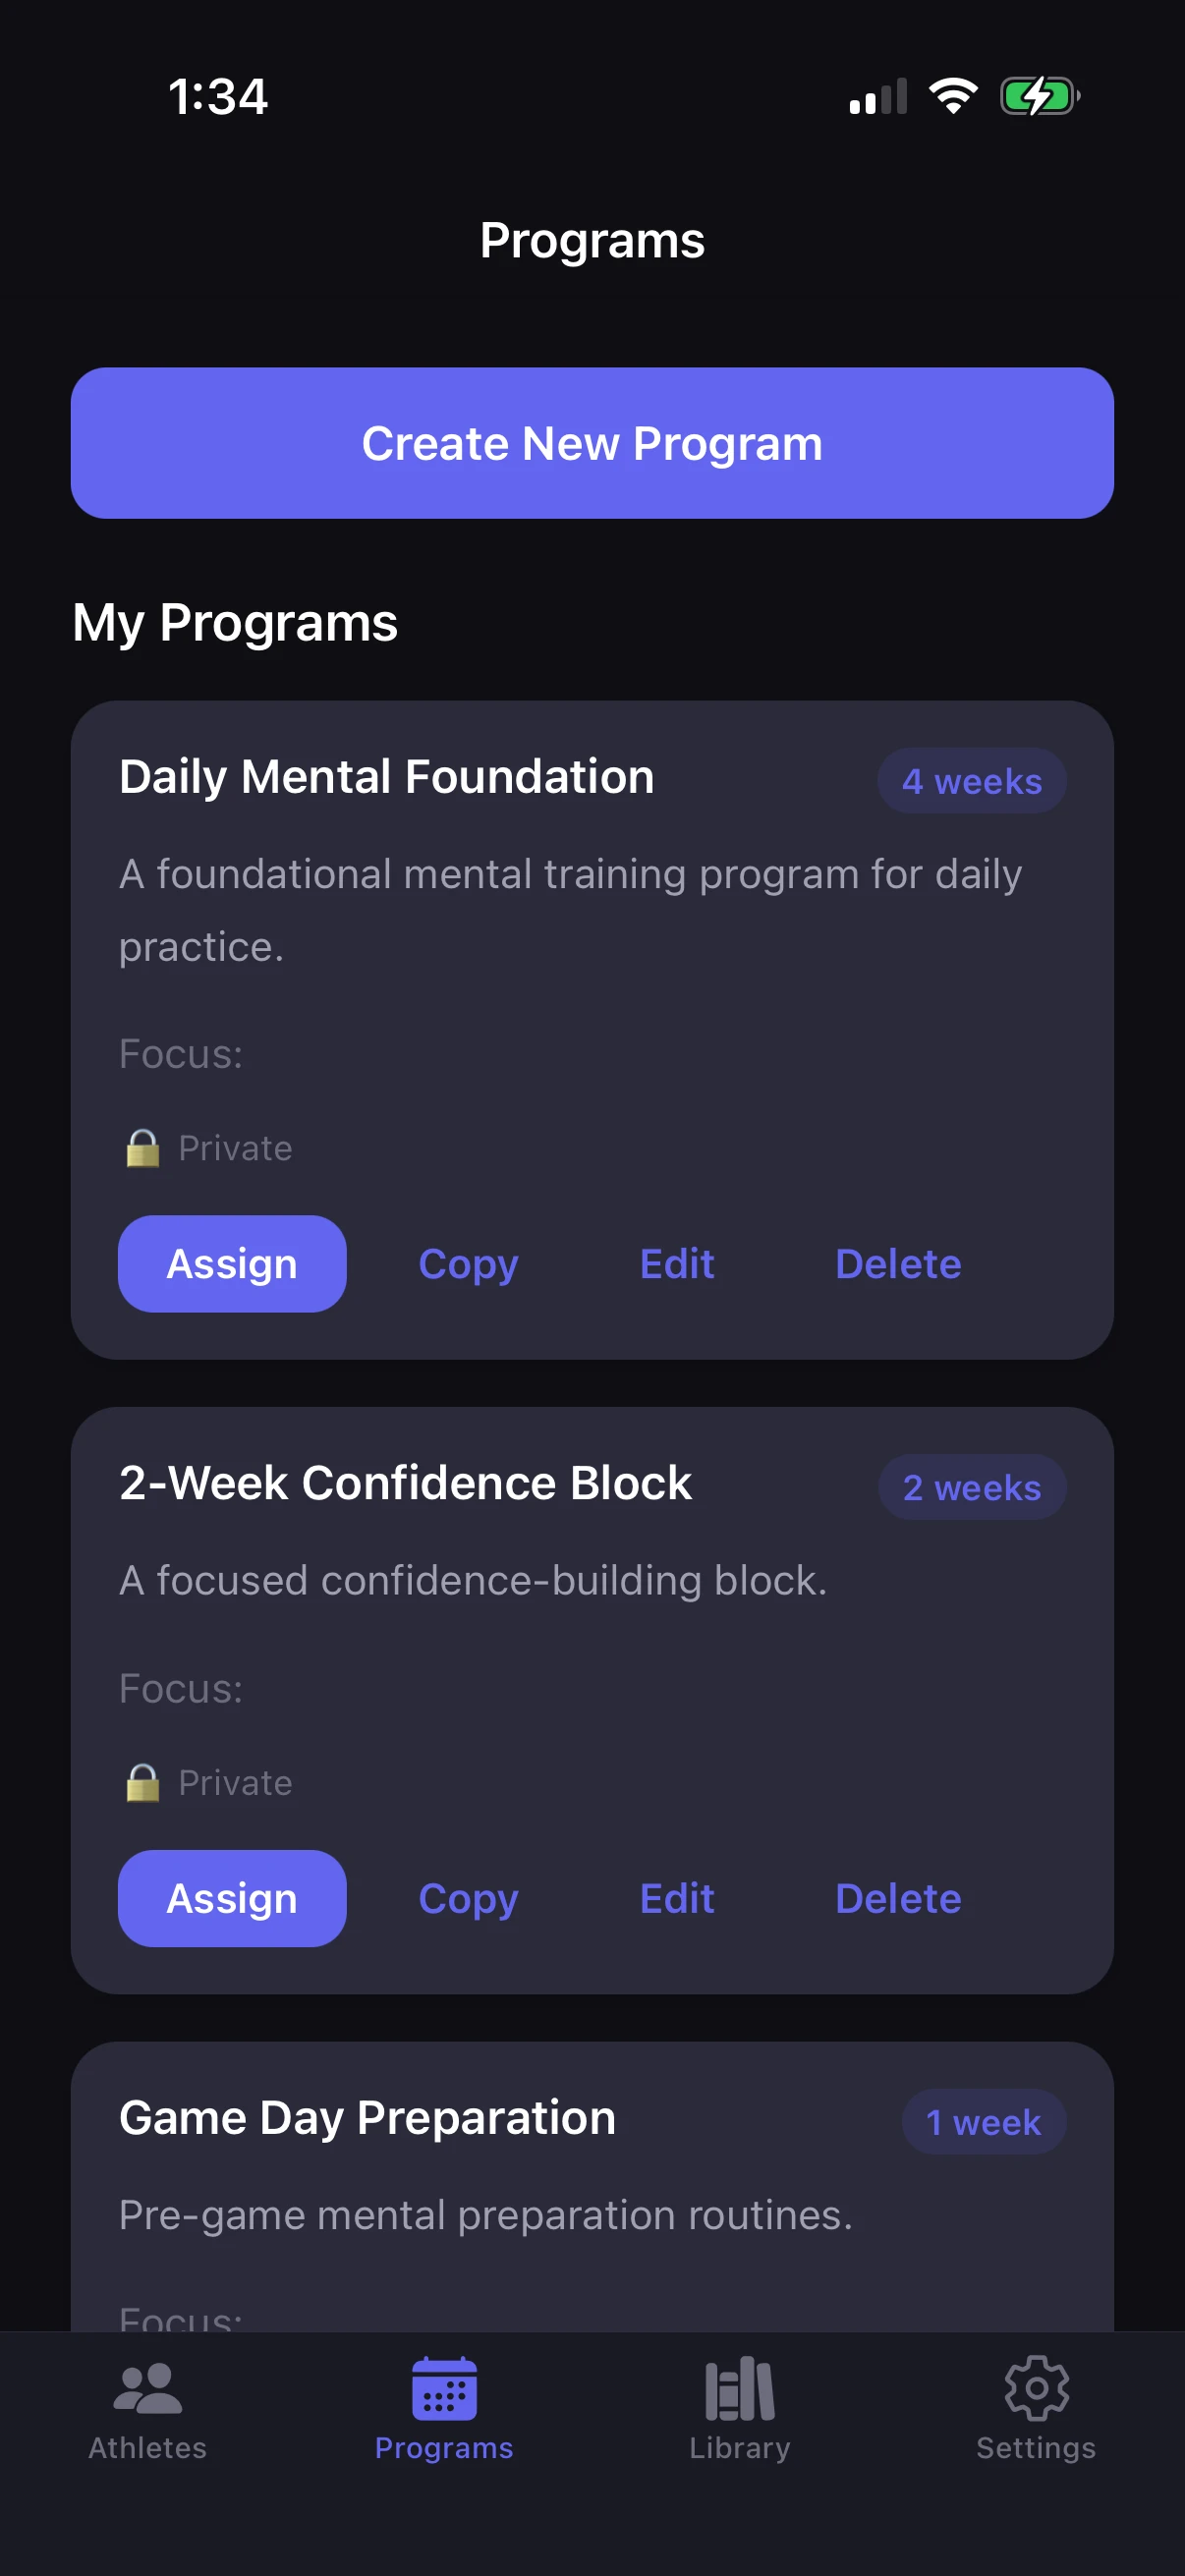Edit the 2-Week Confidence Block program

coord(677,1898)
